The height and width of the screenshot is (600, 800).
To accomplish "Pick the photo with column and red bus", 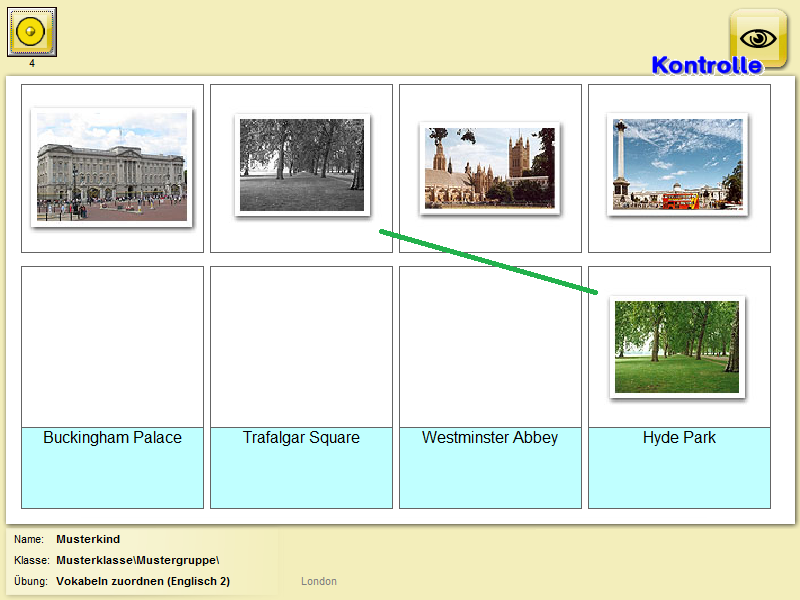I will (x=678, y=164).
